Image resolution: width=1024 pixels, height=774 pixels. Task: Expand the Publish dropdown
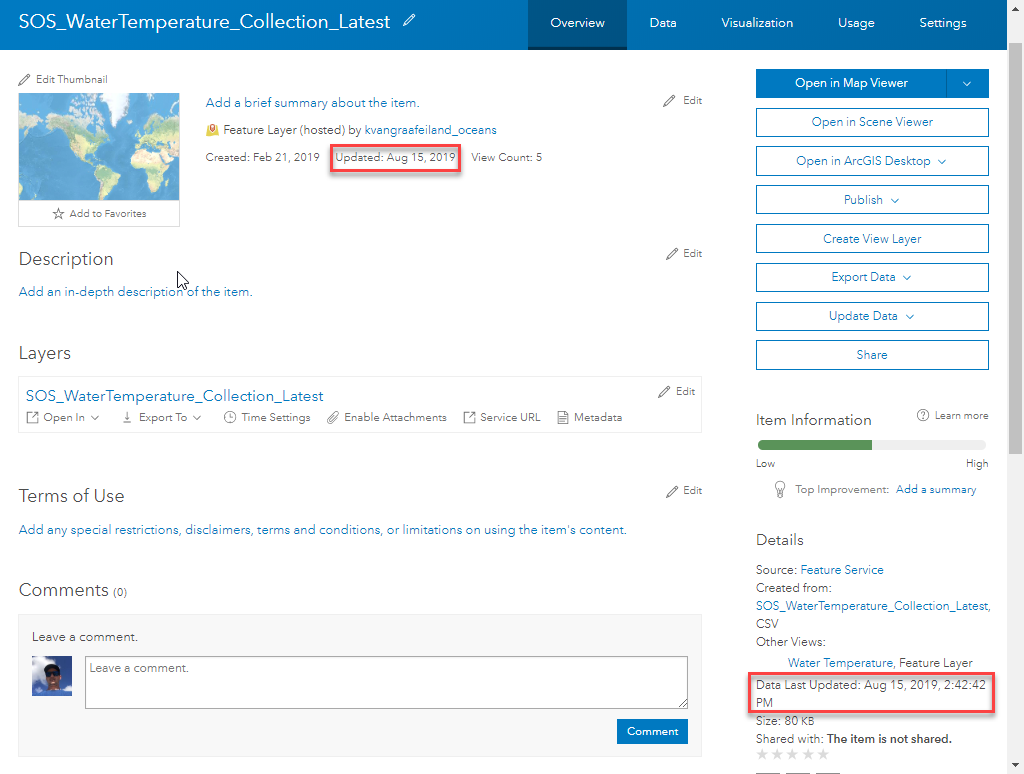click(x=895, y=201)
